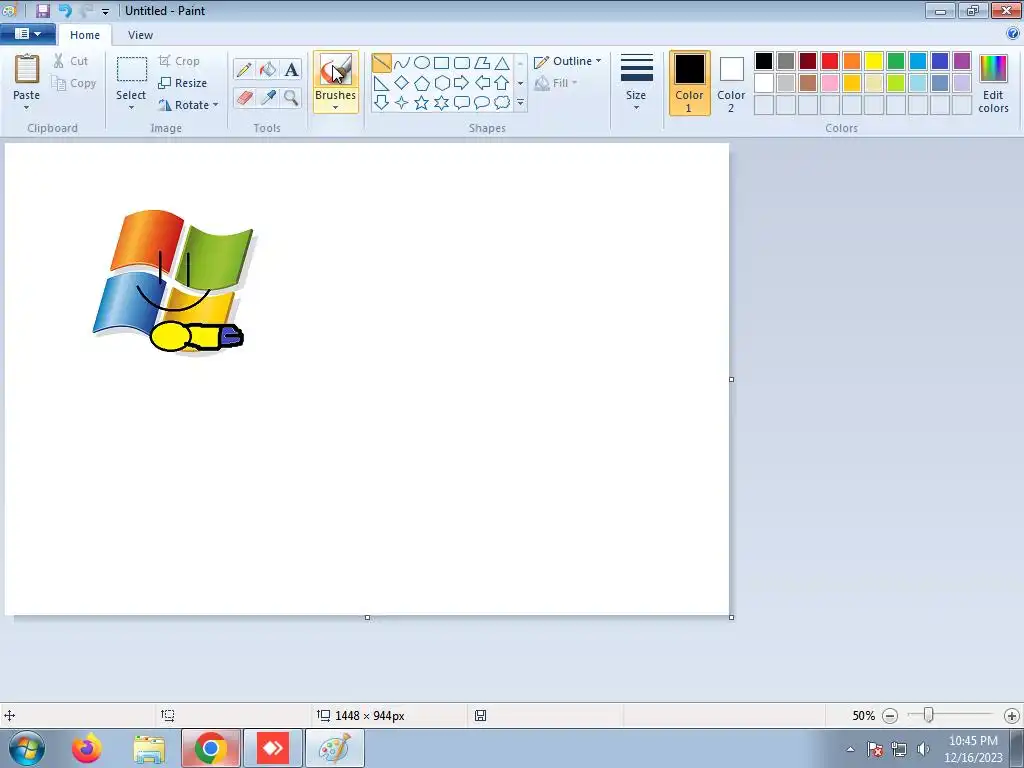This screenshot has width=1024, height=768.
Task: Click the rectangular Select tool
Action: (x=131, y=70)
